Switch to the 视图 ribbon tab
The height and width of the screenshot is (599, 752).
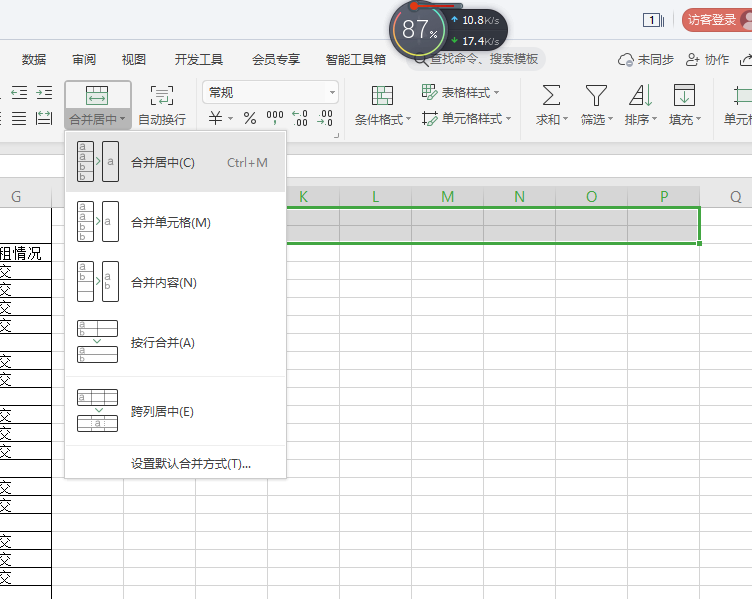tap(134, 59)
